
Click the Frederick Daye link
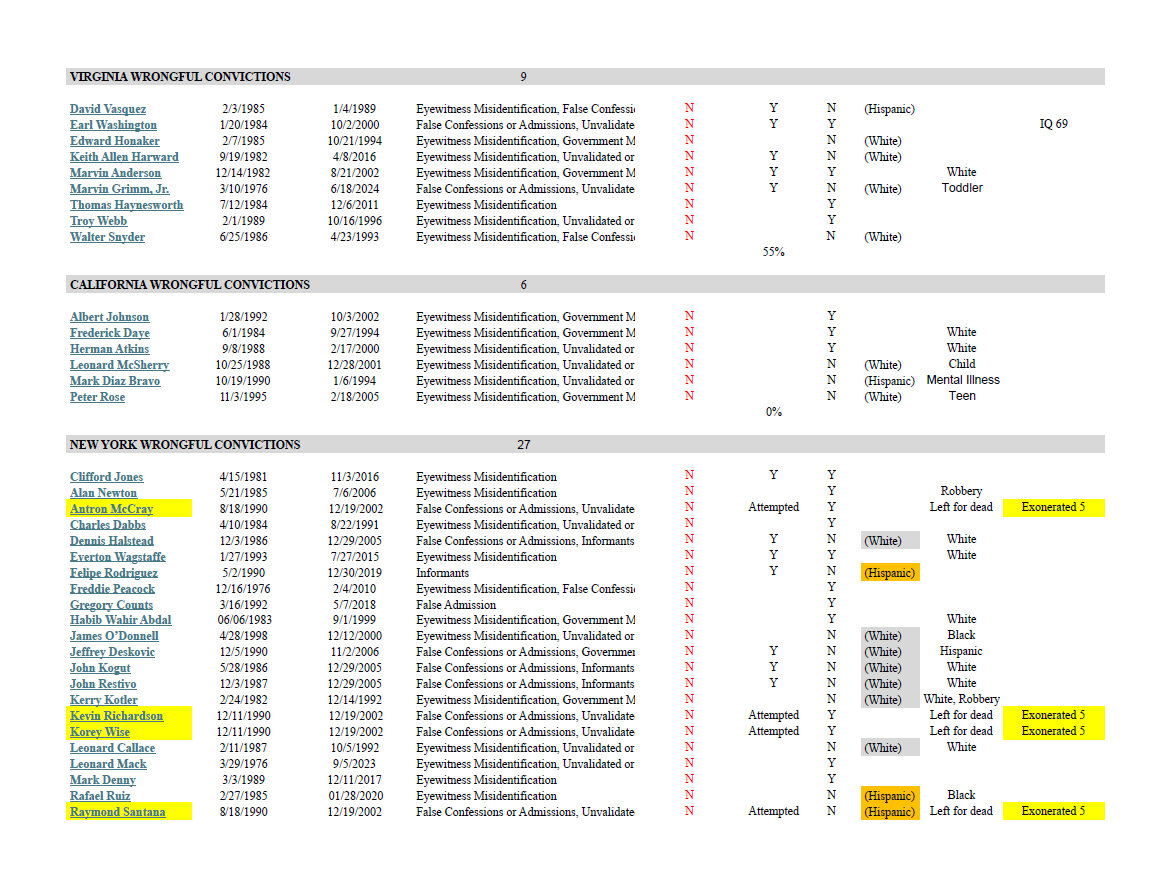[110, 333]
